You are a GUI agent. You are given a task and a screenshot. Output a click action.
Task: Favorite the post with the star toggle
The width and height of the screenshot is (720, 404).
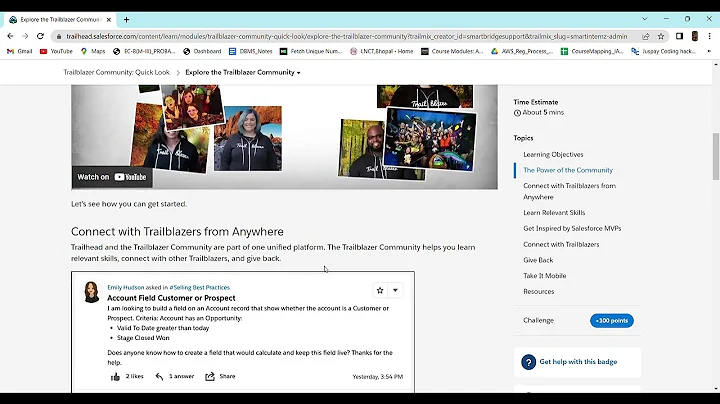[380, 290]
